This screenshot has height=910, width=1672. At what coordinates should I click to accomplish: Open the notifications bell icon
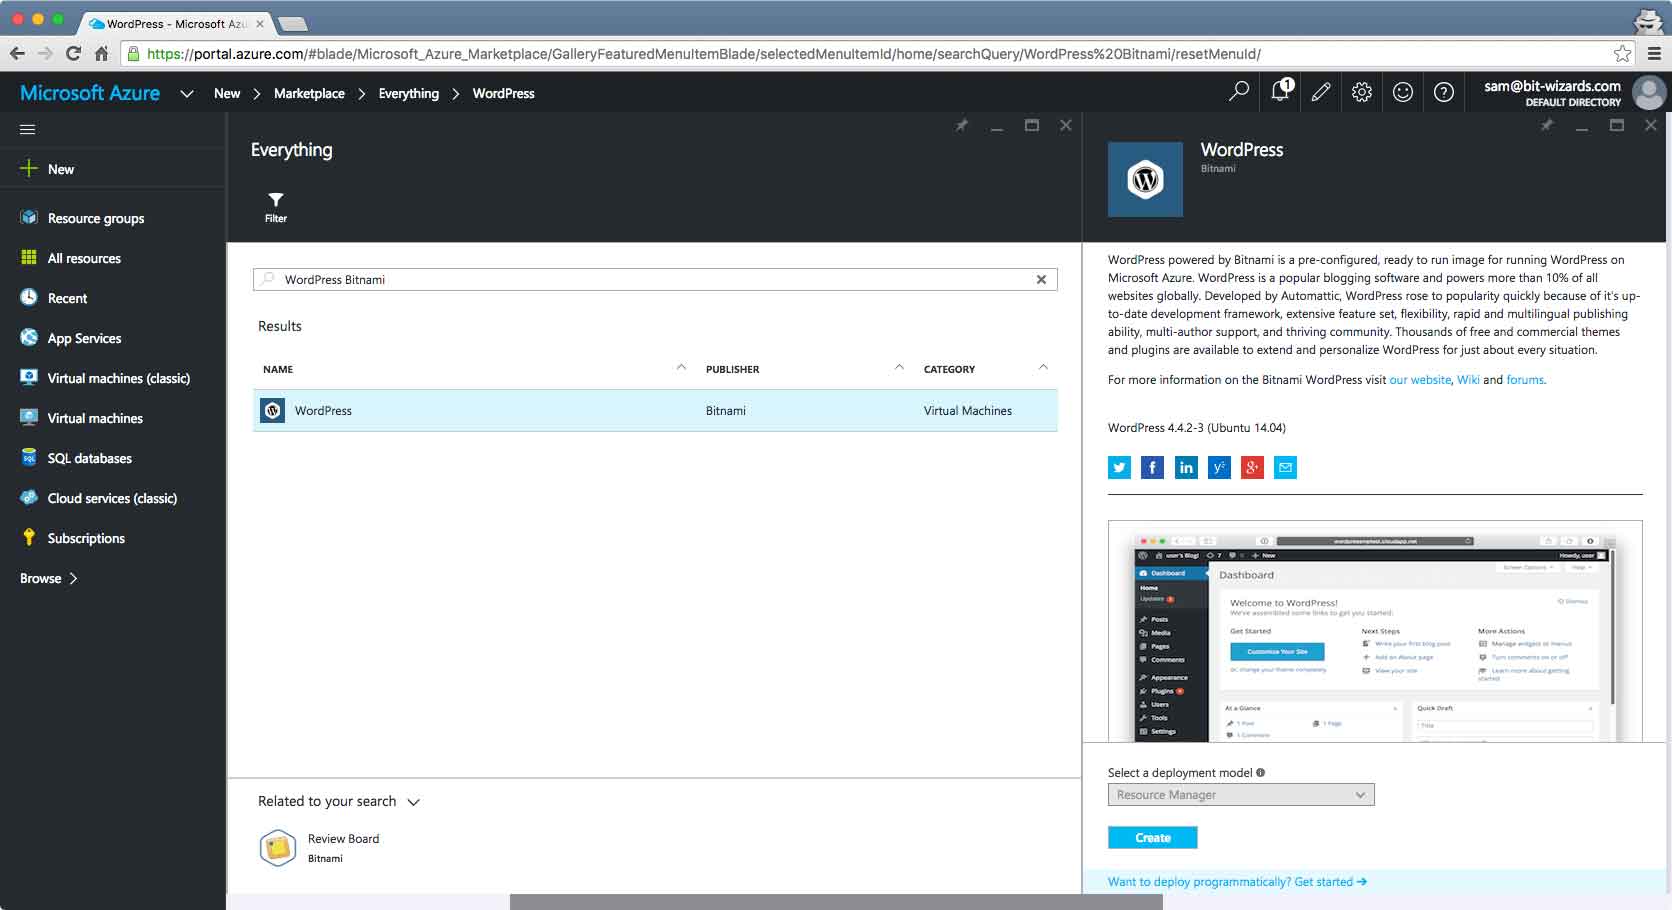click(x=1281, y=91)
